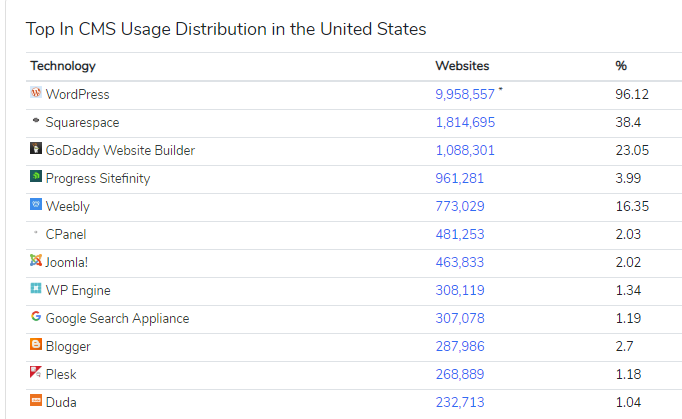Image resolution: width=682 pixels, height=419 pixels.
Task: Click the Technology column header
Action: click(63, 66)
